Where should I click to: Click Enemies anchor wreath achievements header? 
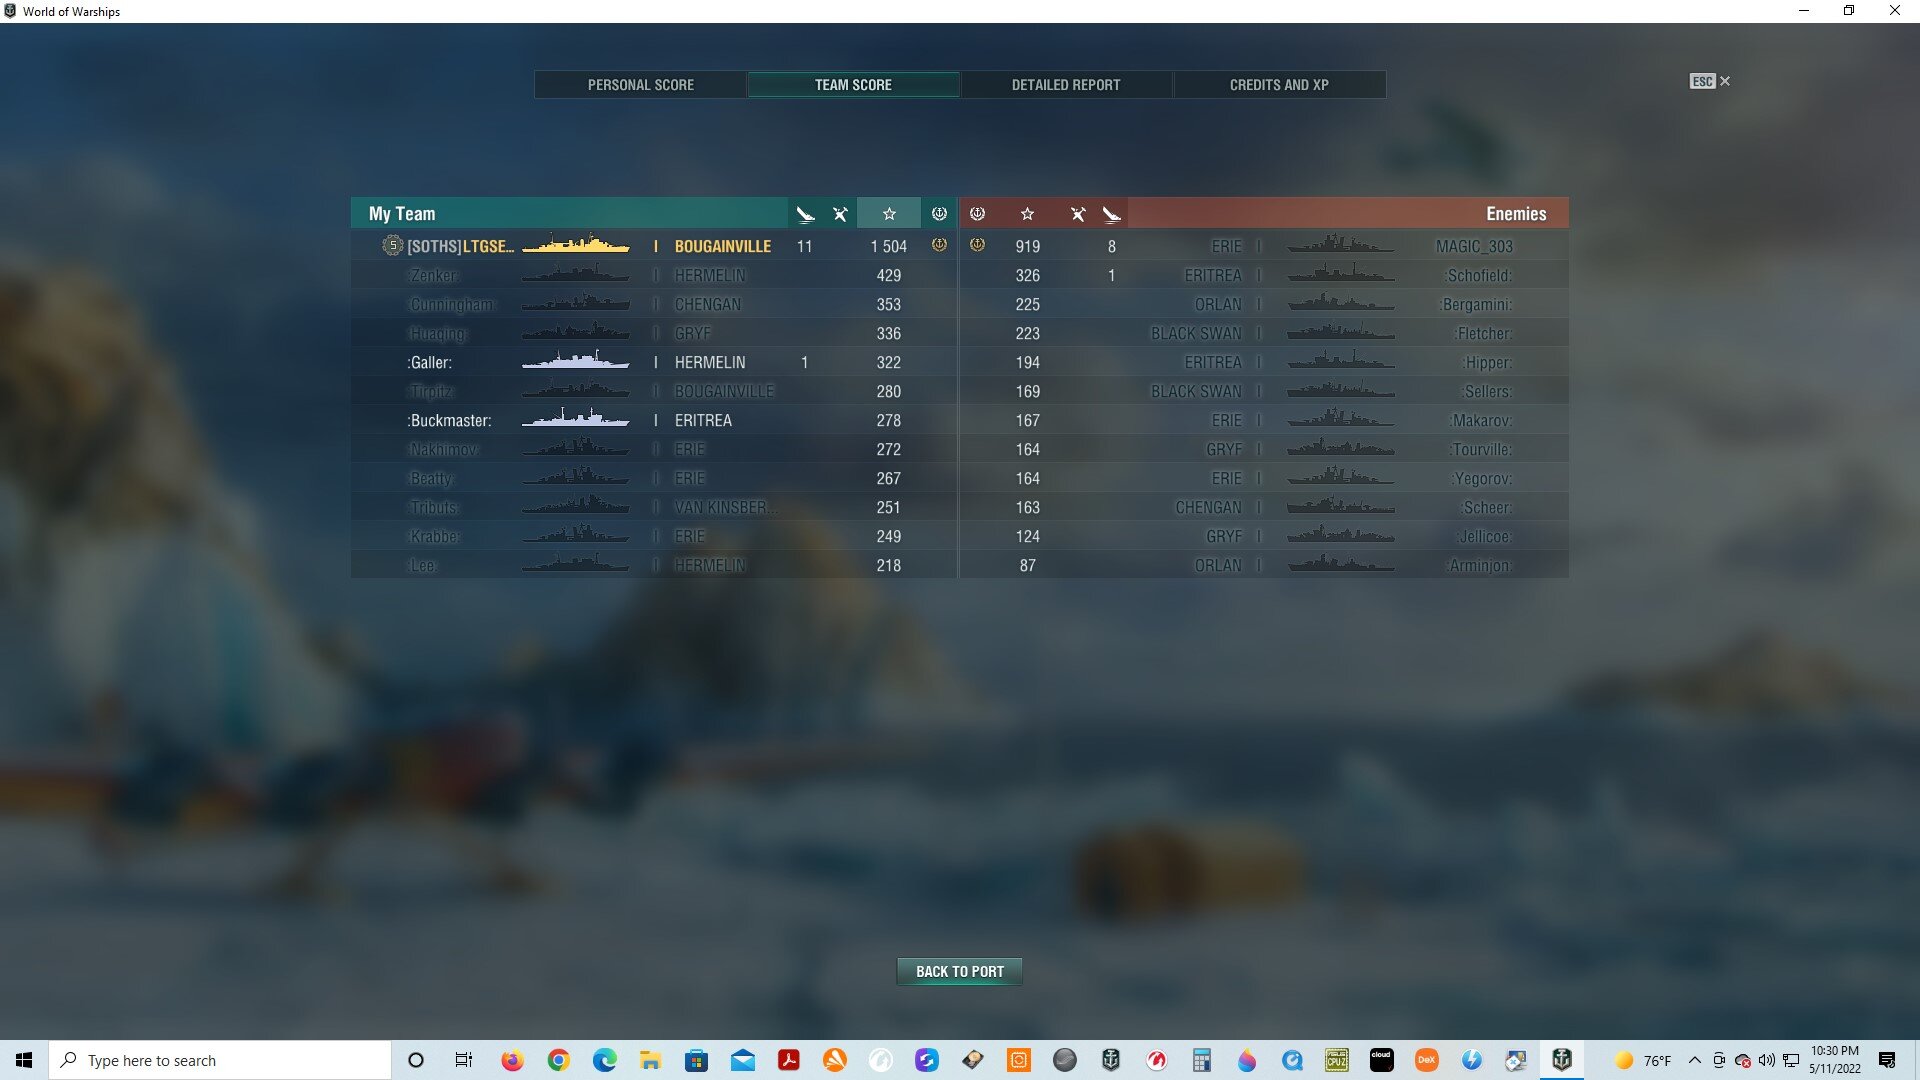(978, 213)
